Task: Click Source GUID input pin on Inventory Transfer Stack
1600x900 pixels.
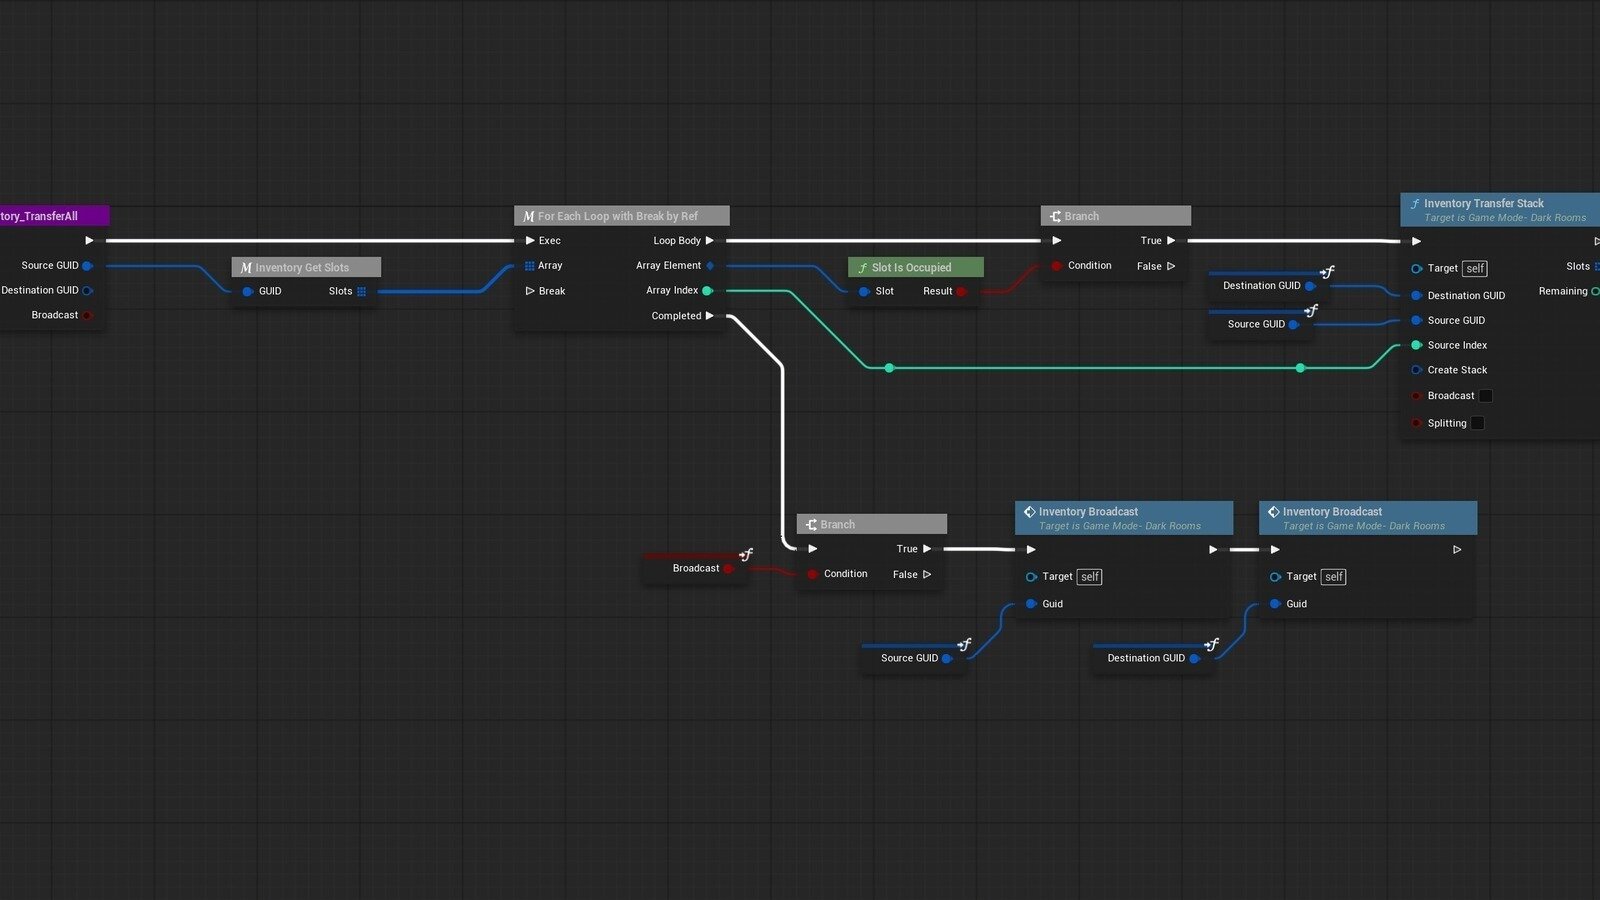Action: coord(1416,321)
